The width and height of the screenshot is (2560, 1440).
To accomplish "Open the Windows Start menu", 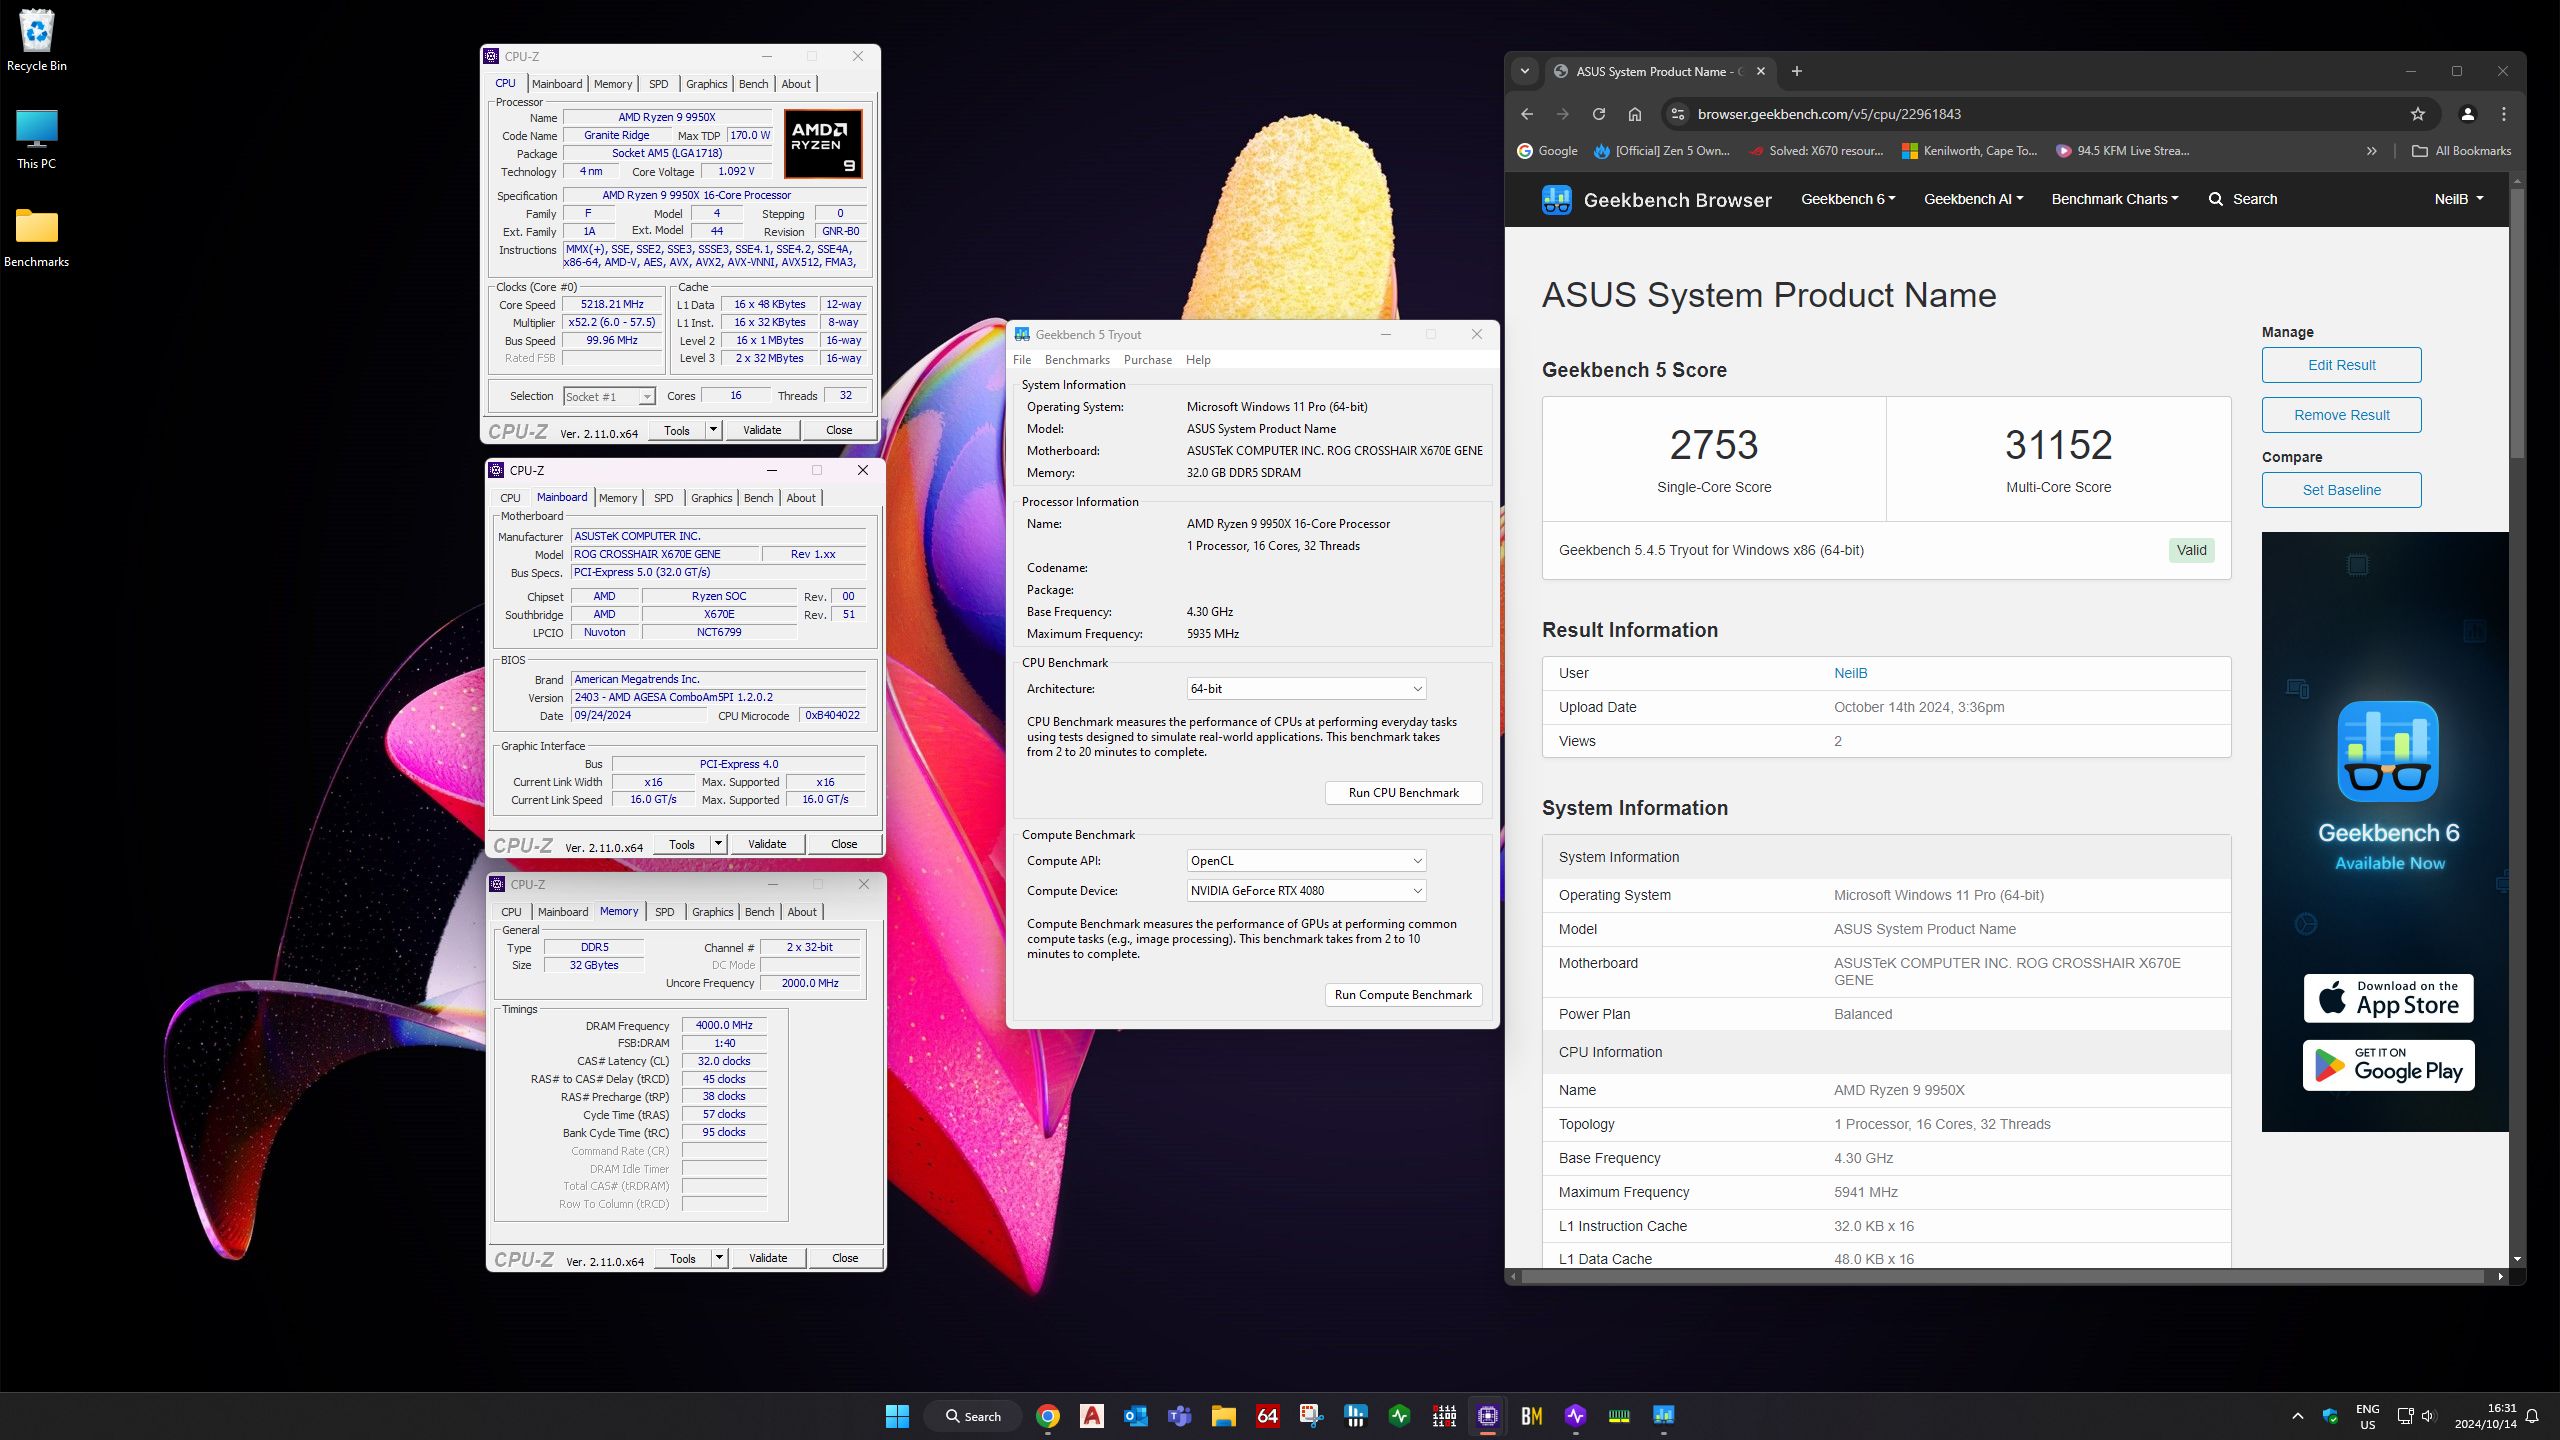I will click(x=897, y=1416).
